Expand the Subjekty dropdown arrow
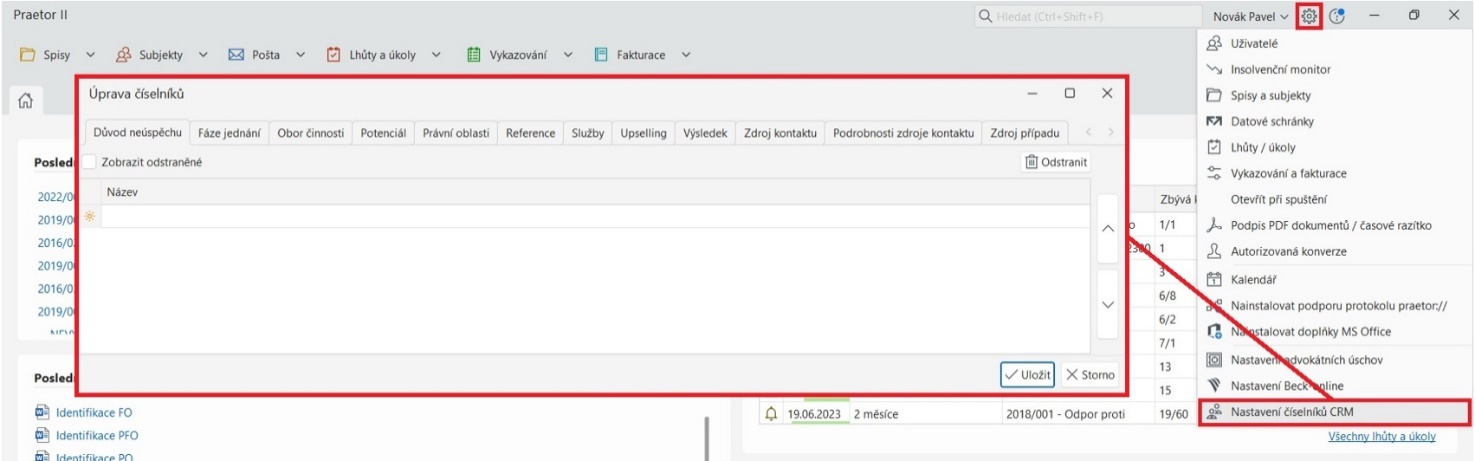Image resolution: width=1475 pixels, height=461 pixels. point(204,55)
